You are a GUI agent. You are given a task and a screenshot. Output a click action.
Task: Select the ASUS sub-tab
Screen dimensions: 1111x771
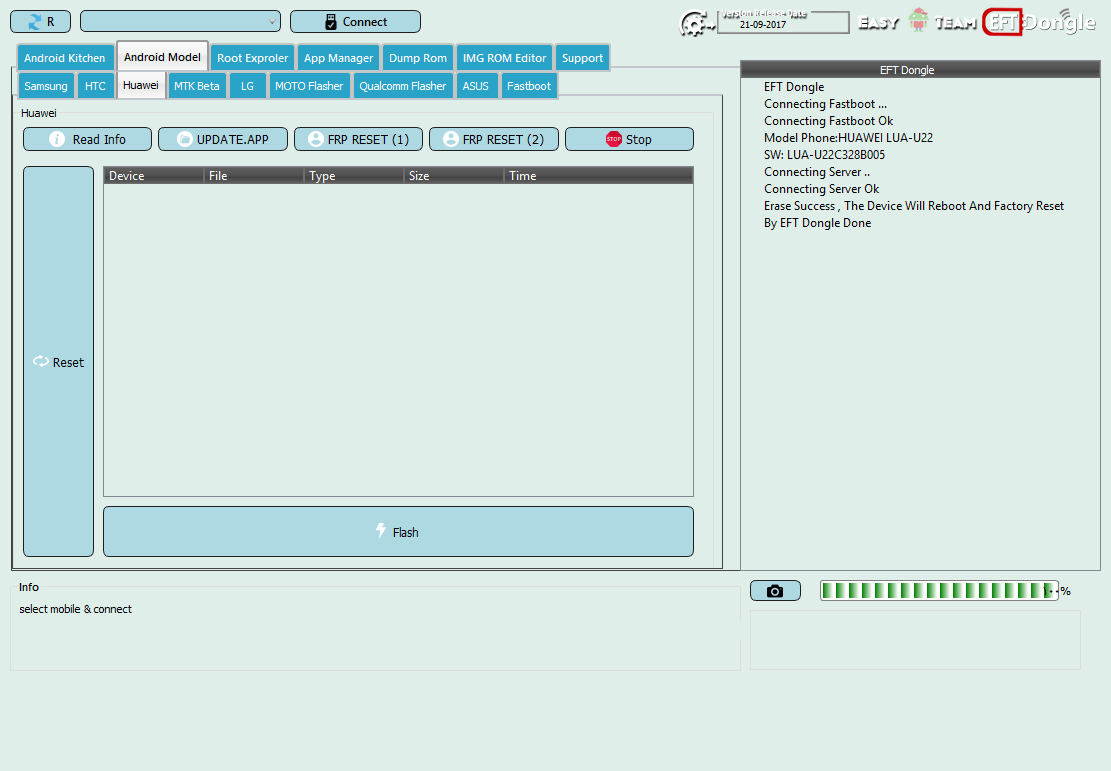point(475,86)
